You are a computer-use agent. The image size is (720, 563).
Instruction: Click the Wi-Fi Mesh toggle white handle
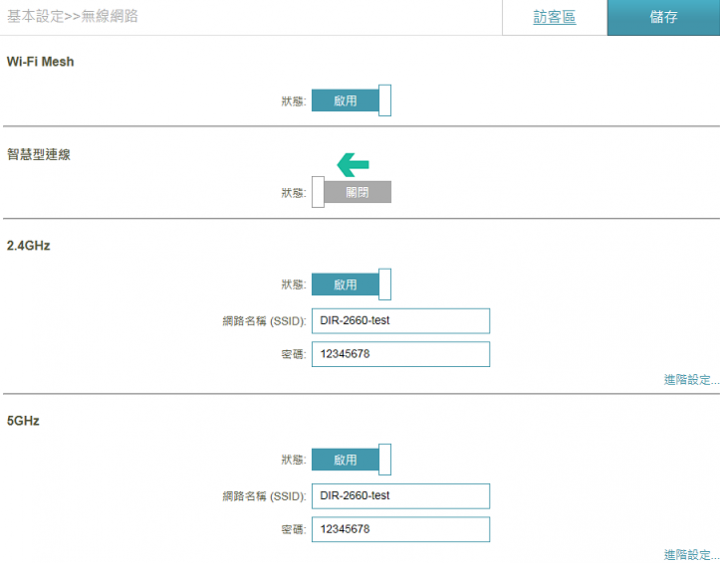pos(385,100)
